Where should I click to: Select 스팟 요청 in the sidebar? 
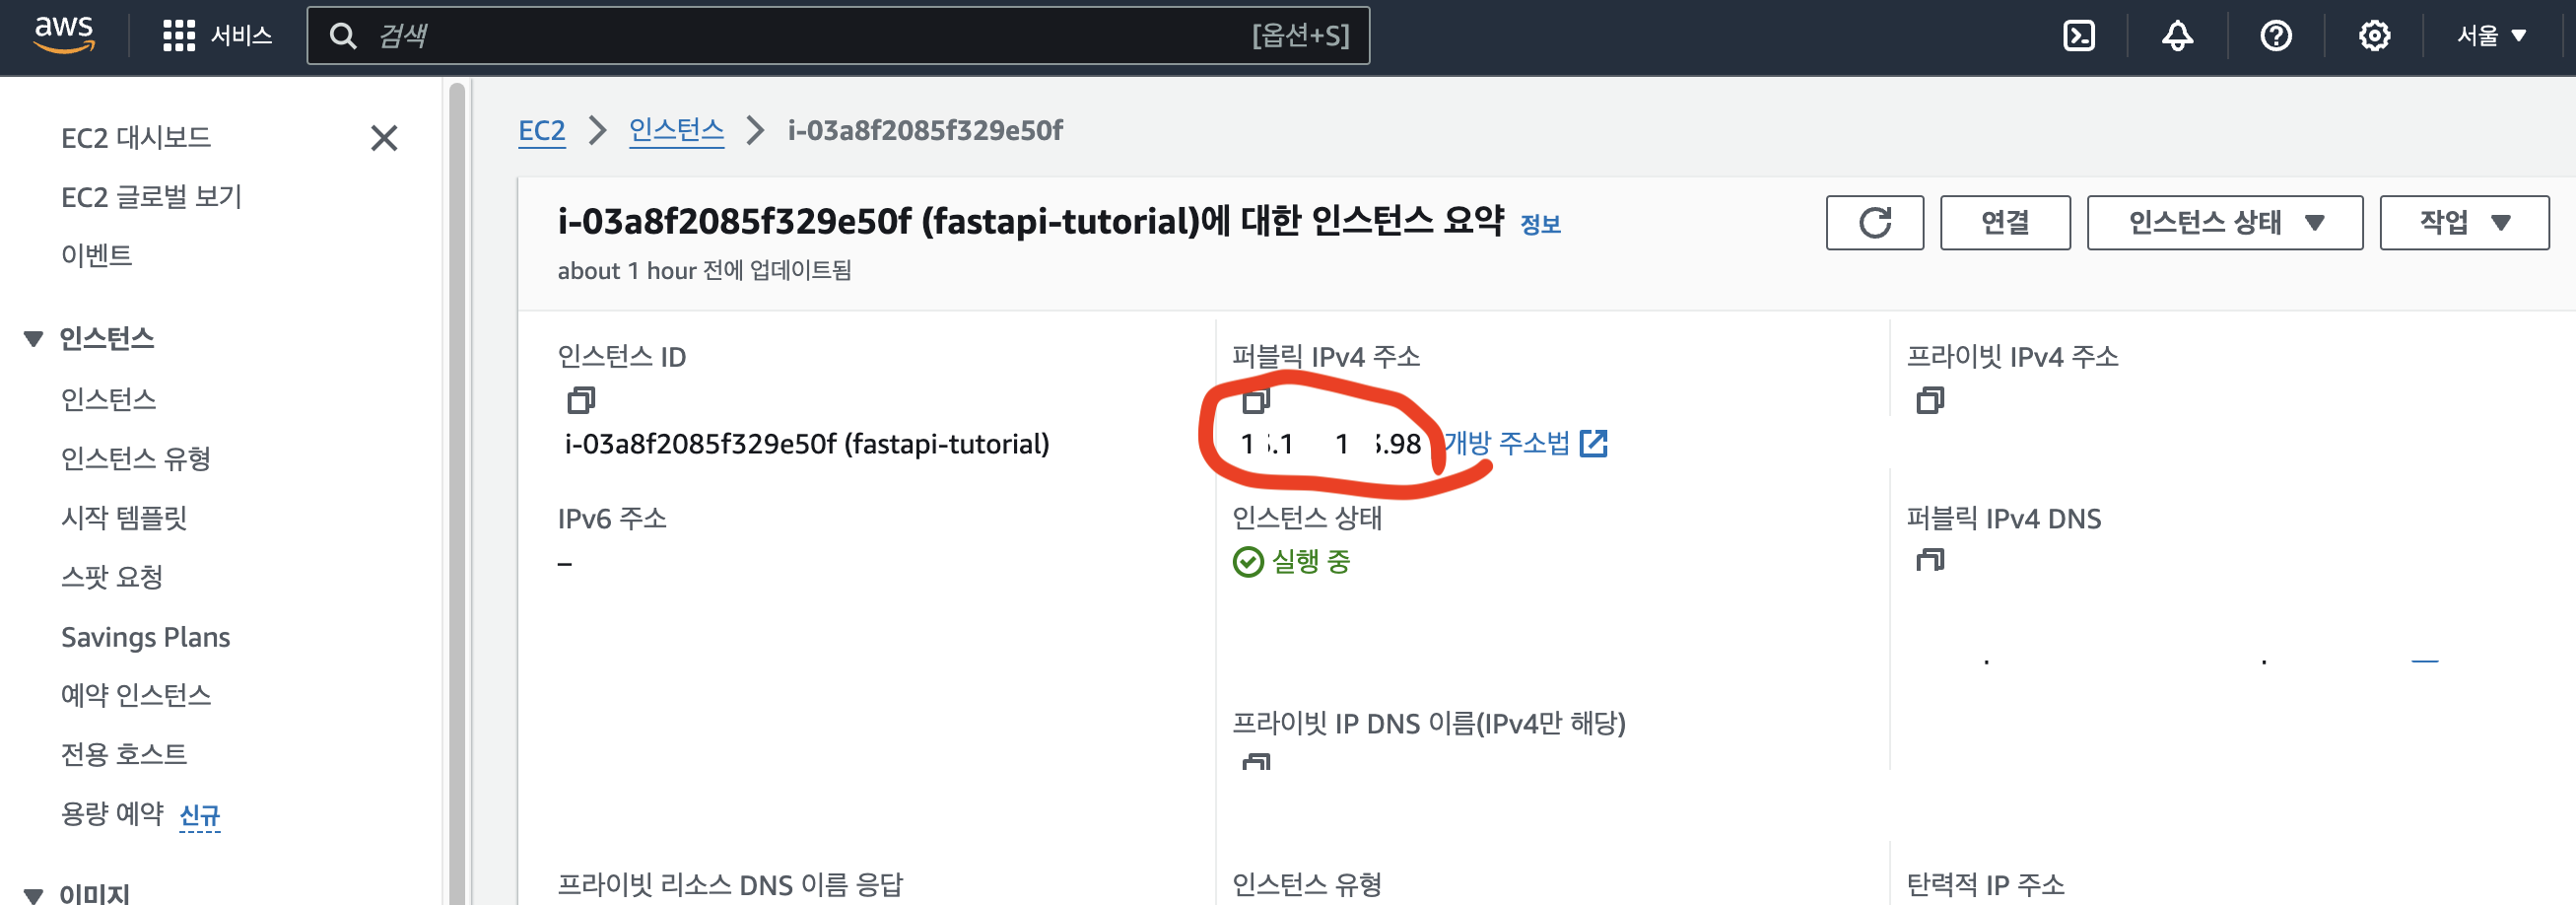(112, 577)
